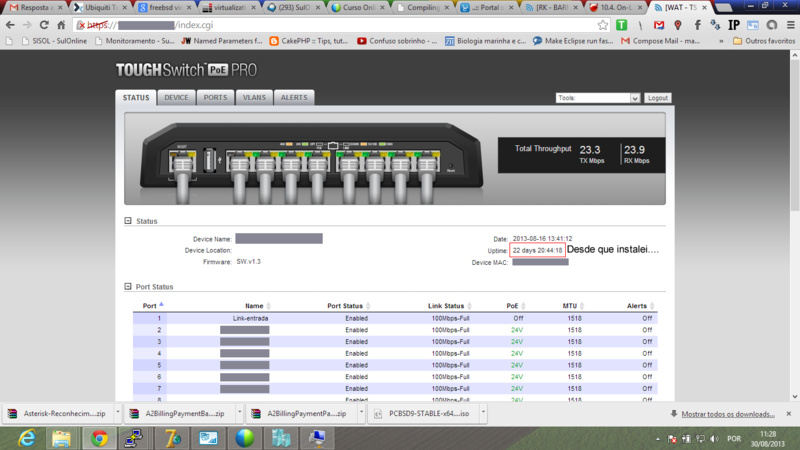
Task: Open menu arrow for PCBSD9 iso download
Action: pos(483,412)
